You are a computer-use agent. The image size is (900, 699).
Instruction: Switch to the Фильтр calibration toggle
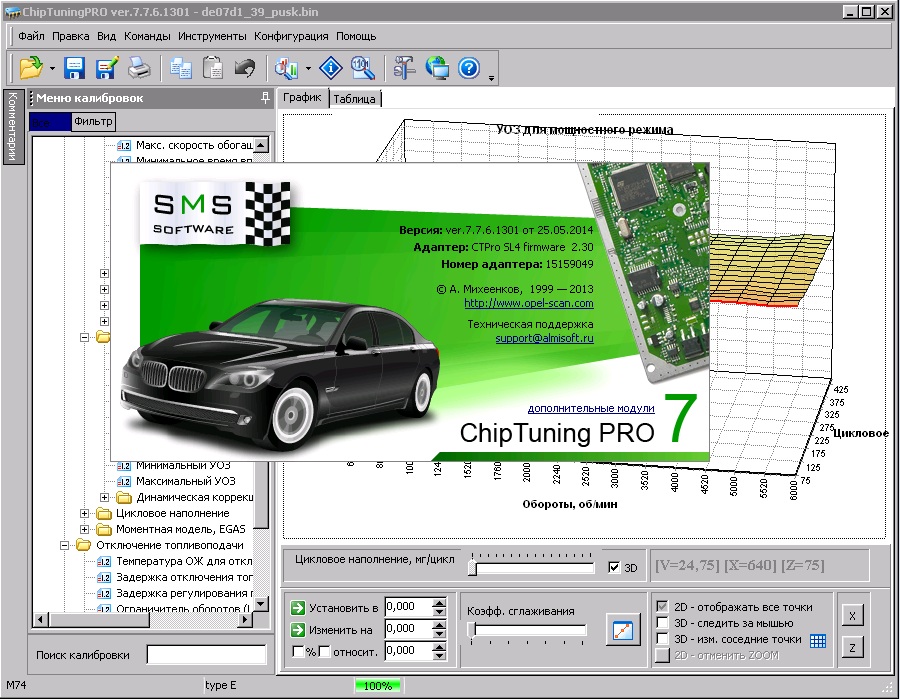(93, 121)
